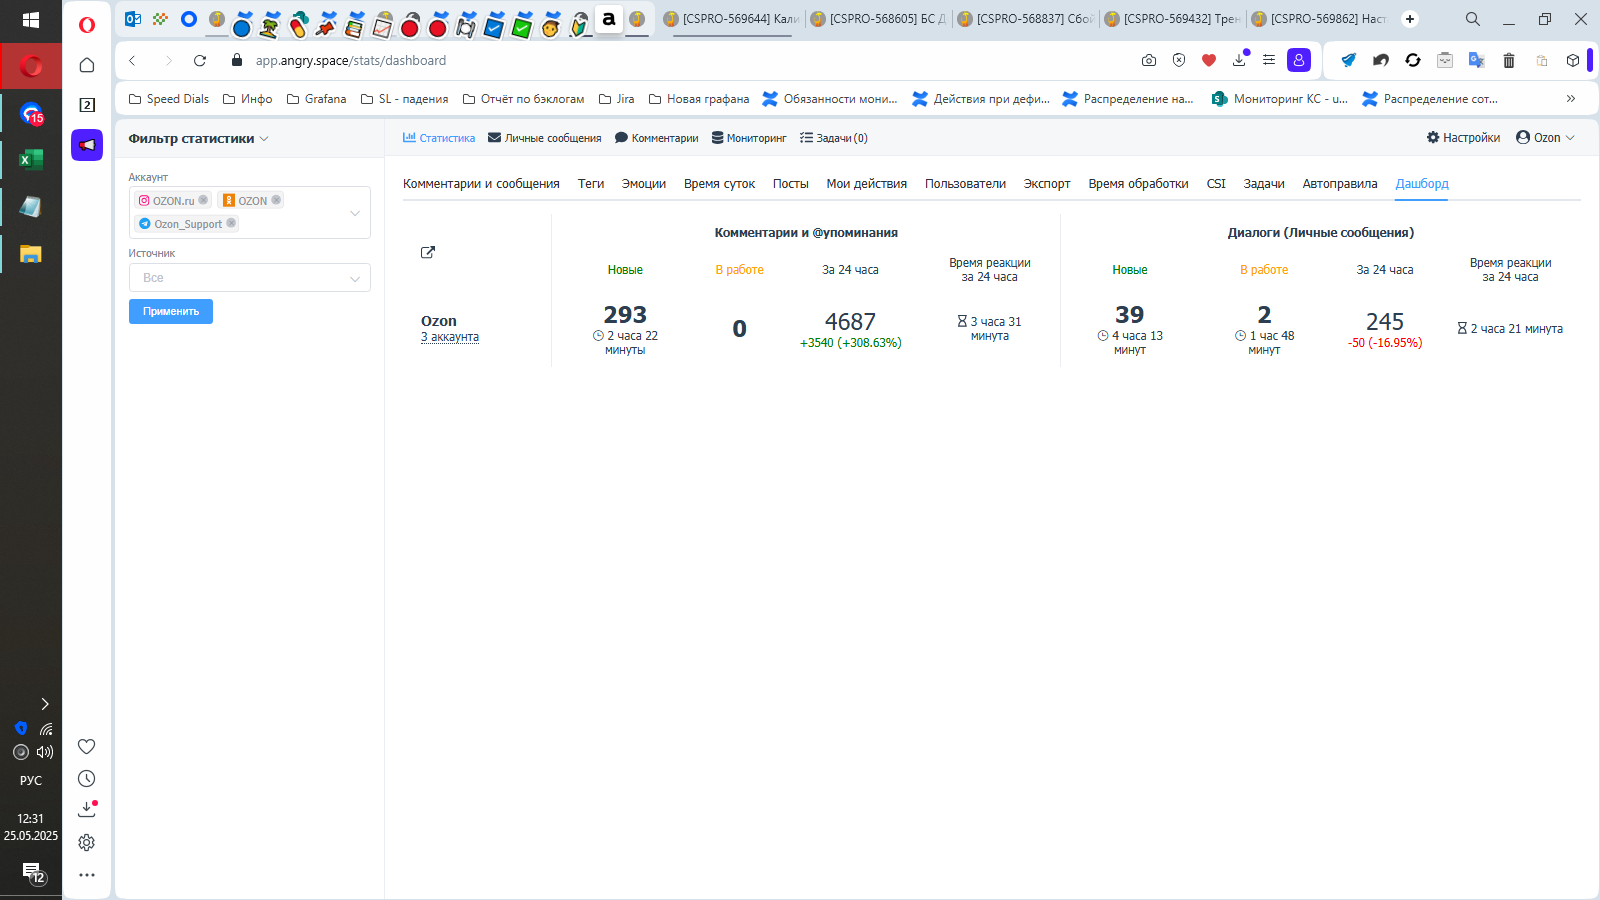Open the external link icon above Ozon
This screenshot has height=900, width=1600.
coord(428,252)
